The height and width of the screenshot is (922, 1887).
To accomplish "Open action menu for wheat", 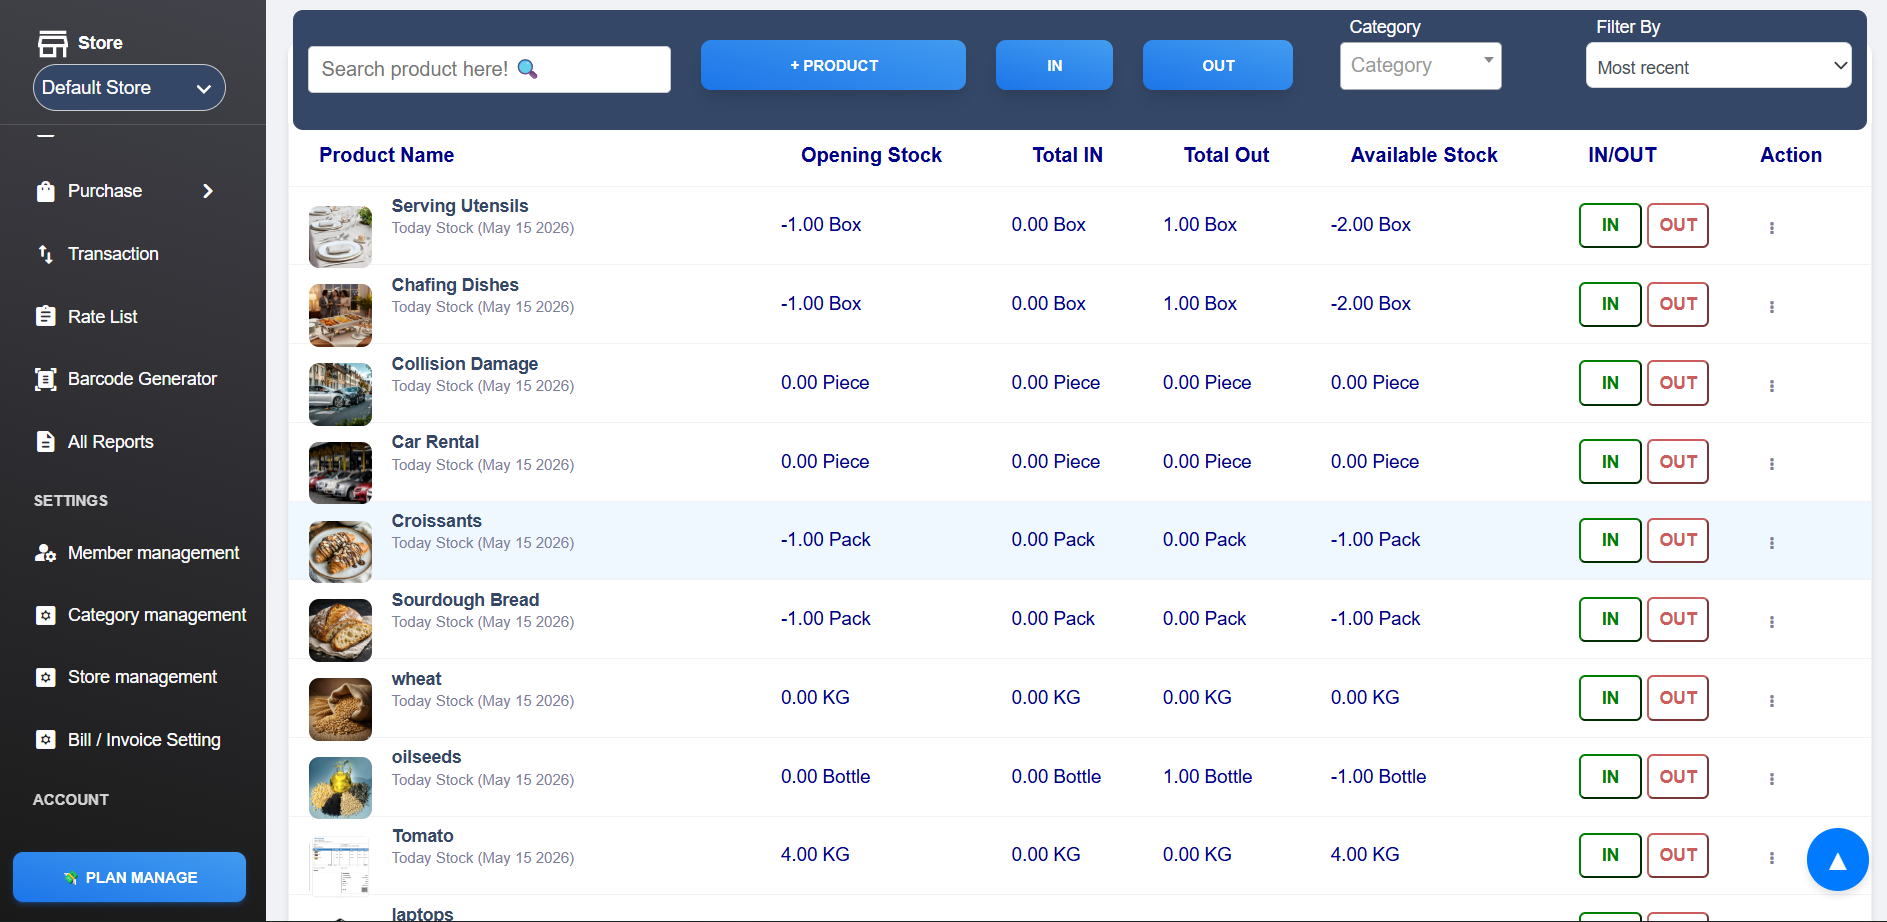I will coord(1771,701).
